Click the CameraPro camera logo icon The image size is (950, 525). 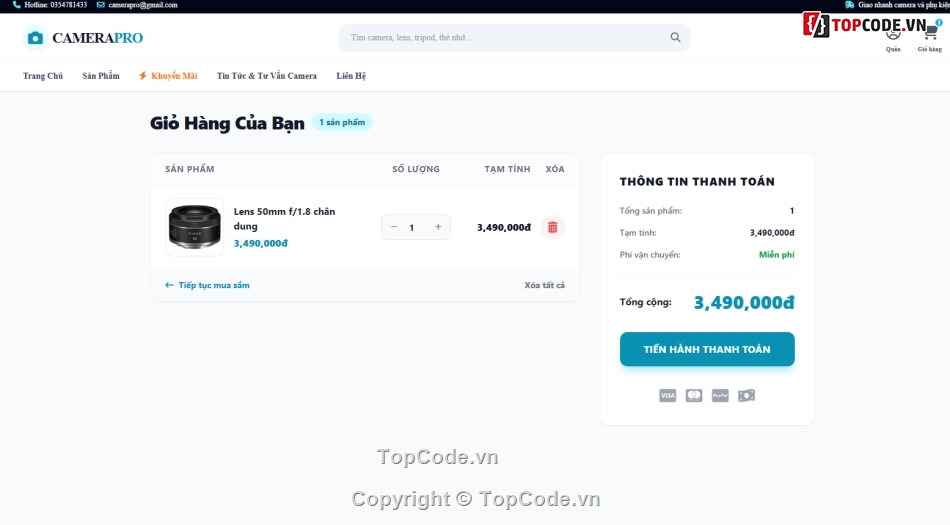[35, 38]
